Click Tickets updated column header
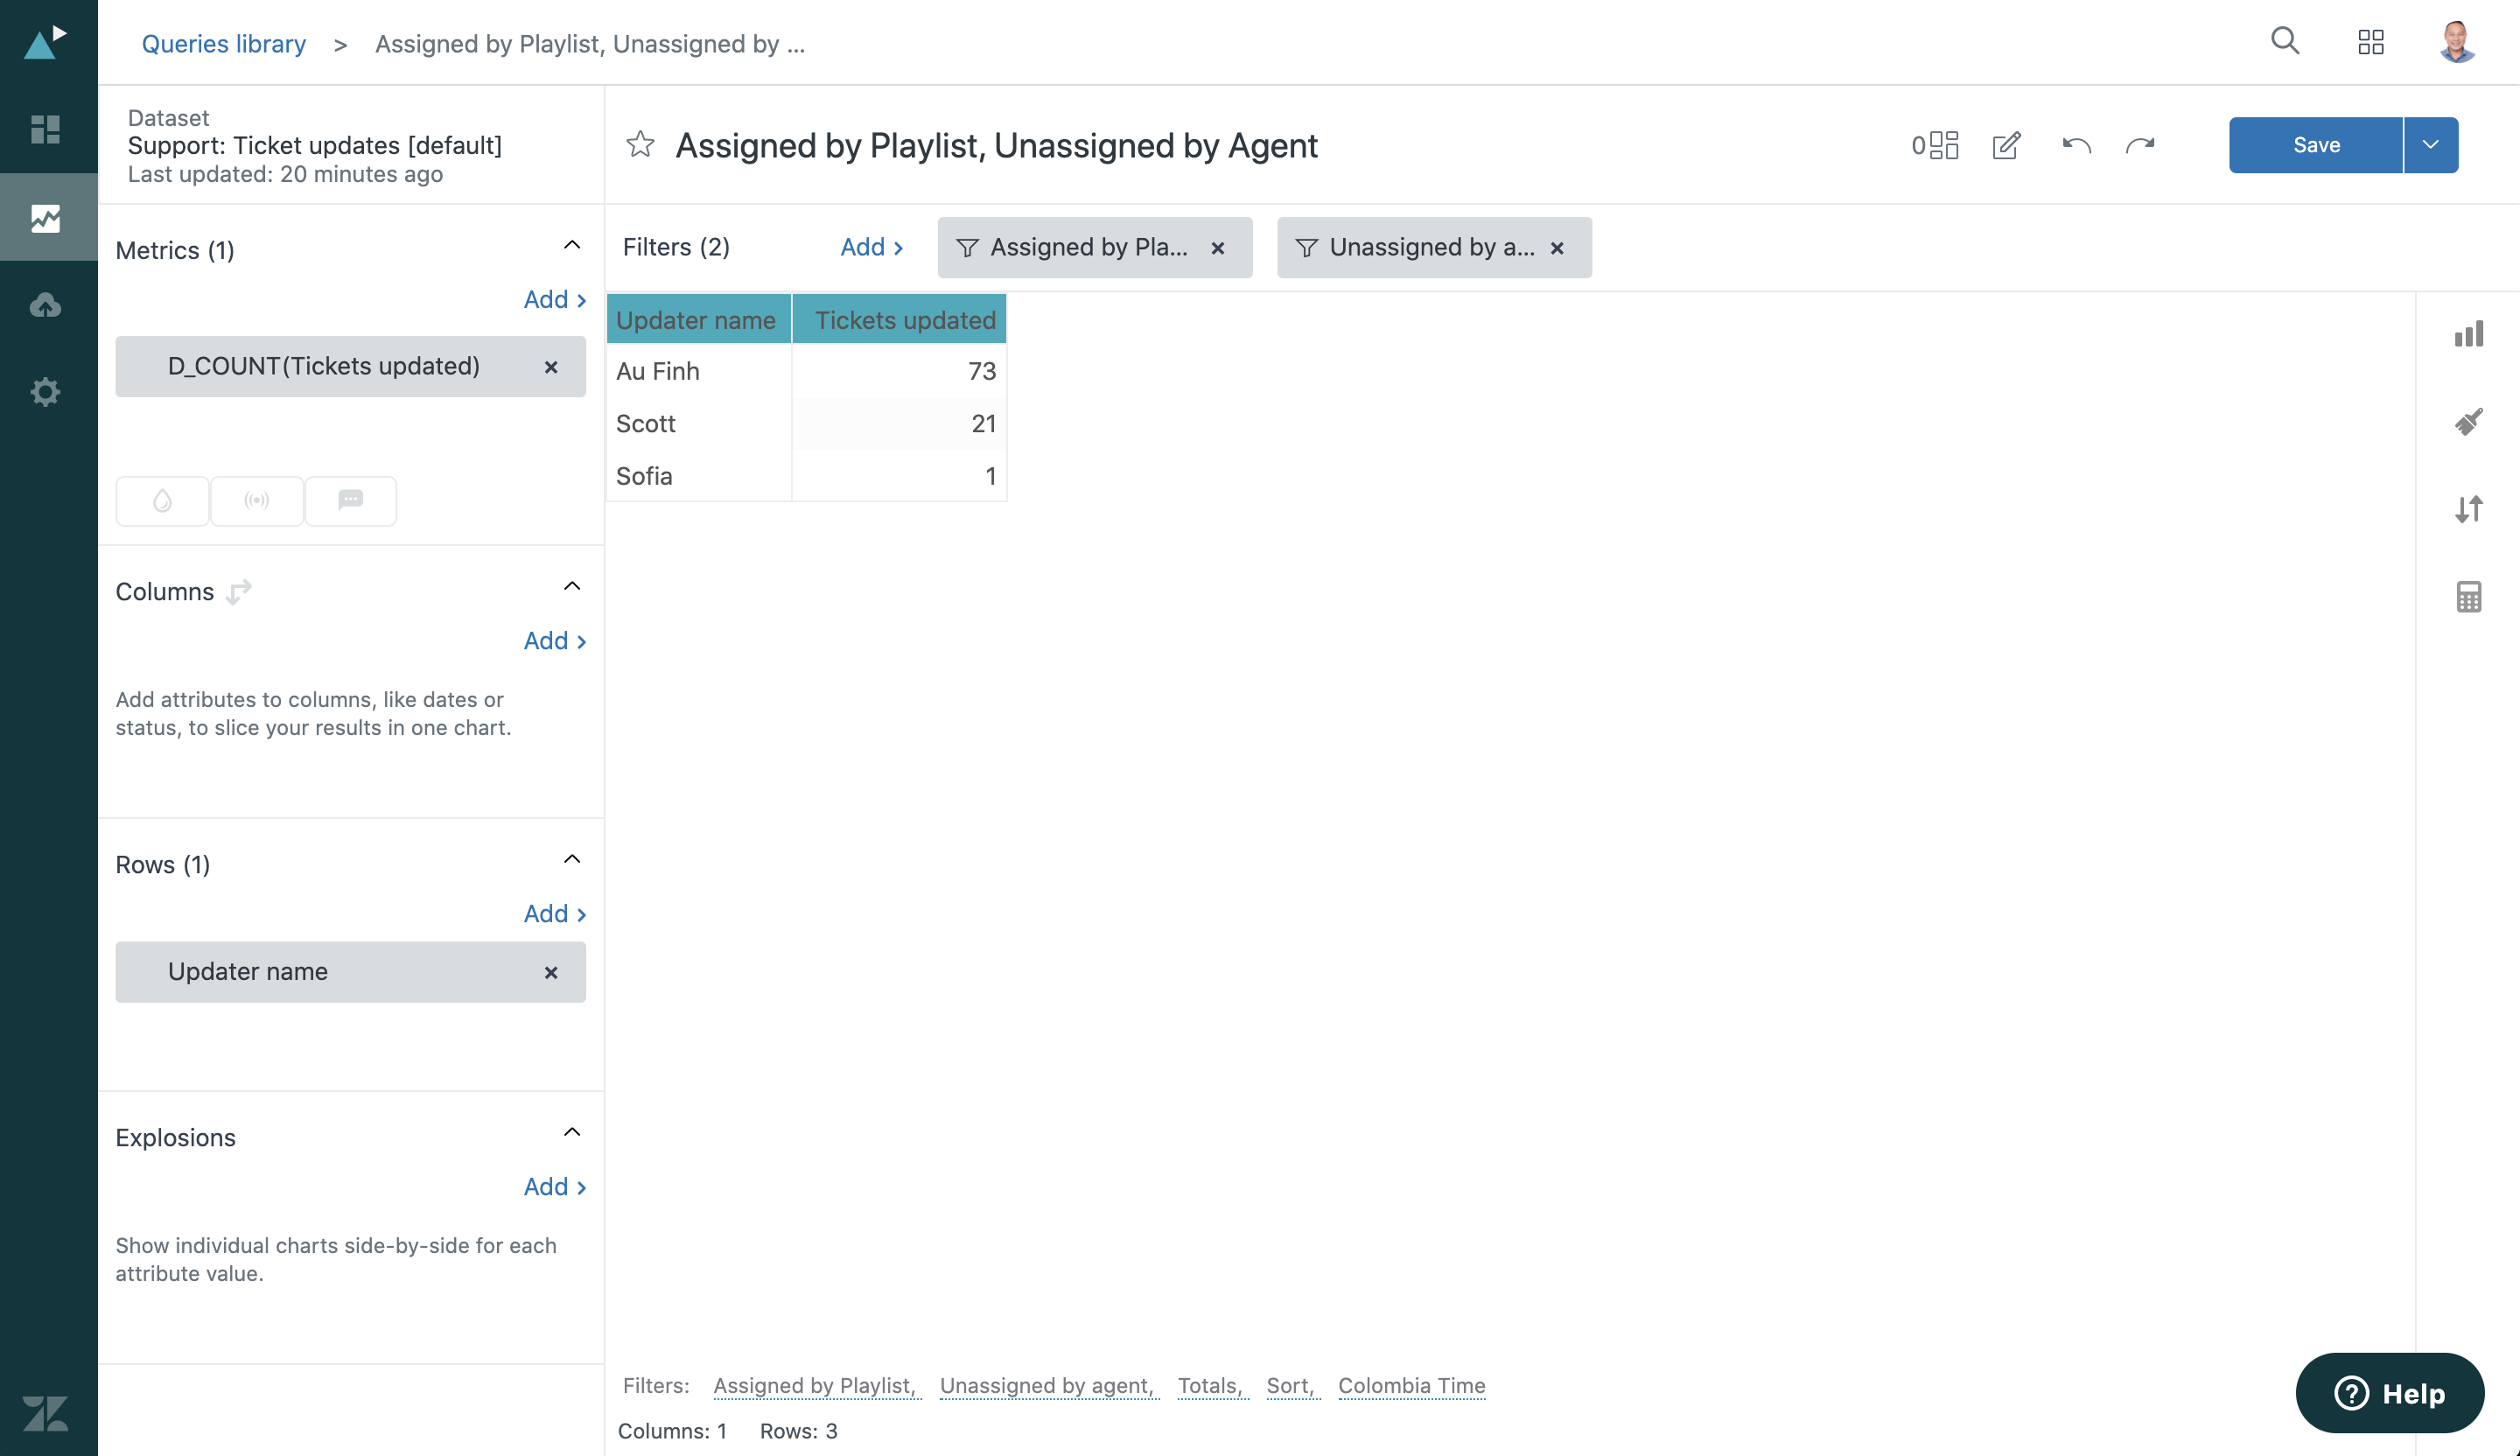 (904, 320)
